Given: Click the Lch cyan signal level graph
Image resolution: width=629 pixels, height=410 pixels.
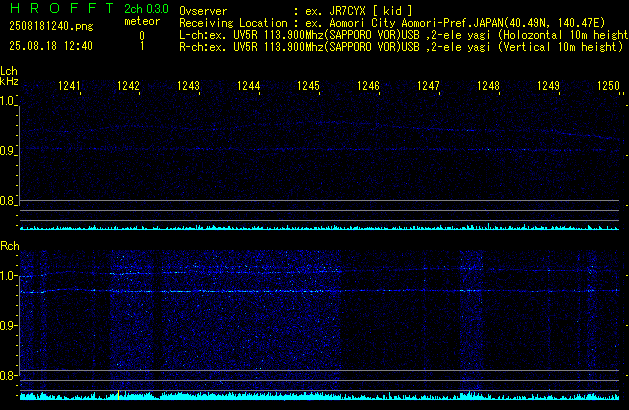Looking at the screenshot, I should coord(319,227).
